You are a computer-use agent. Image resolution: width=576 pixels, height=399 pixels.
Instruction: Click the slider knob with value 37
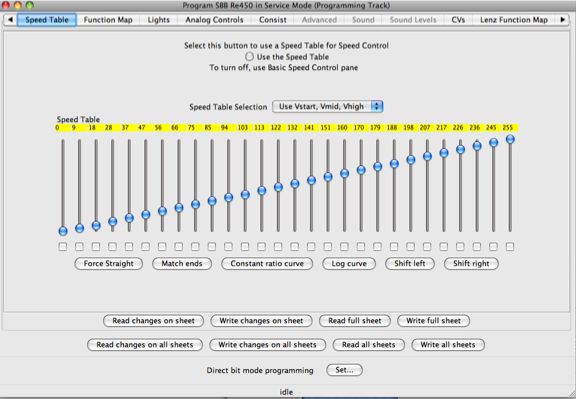129,218
